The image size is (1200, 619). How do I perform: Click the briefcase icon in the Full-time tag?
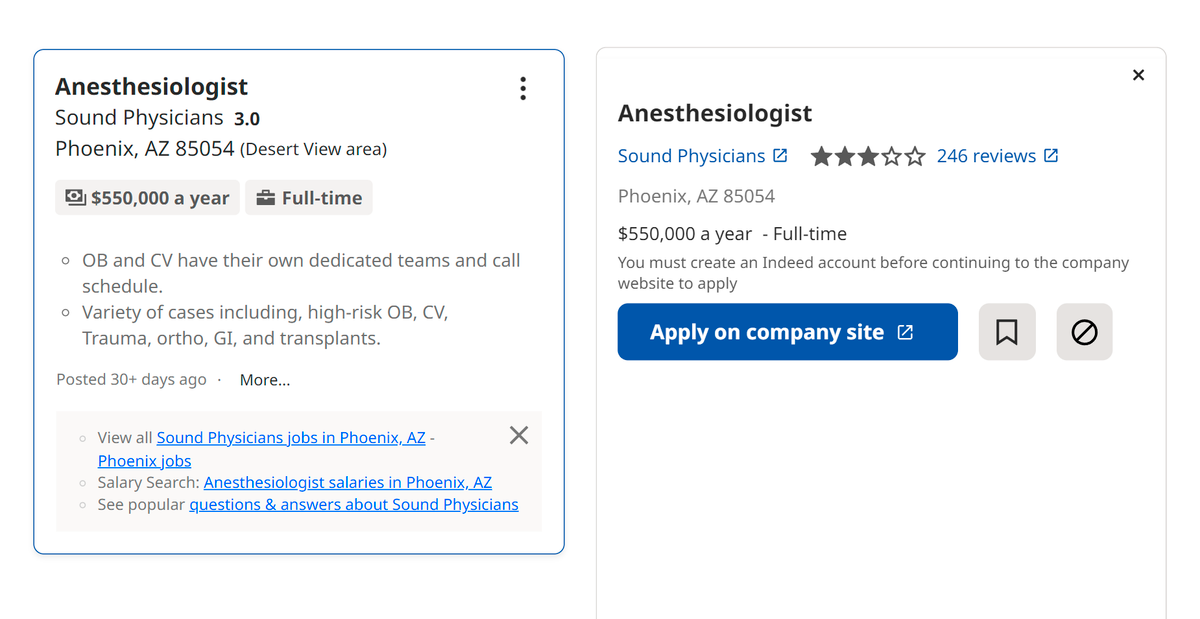click(266, 198)
